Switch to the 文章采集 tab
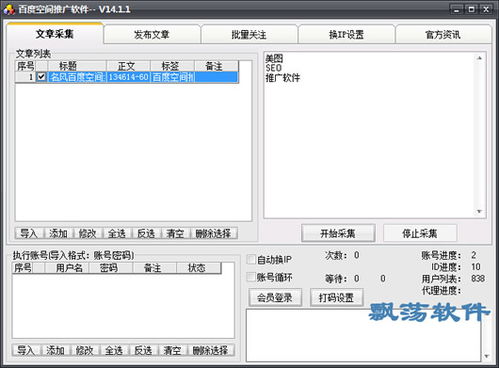 click(x=55, y=34)
